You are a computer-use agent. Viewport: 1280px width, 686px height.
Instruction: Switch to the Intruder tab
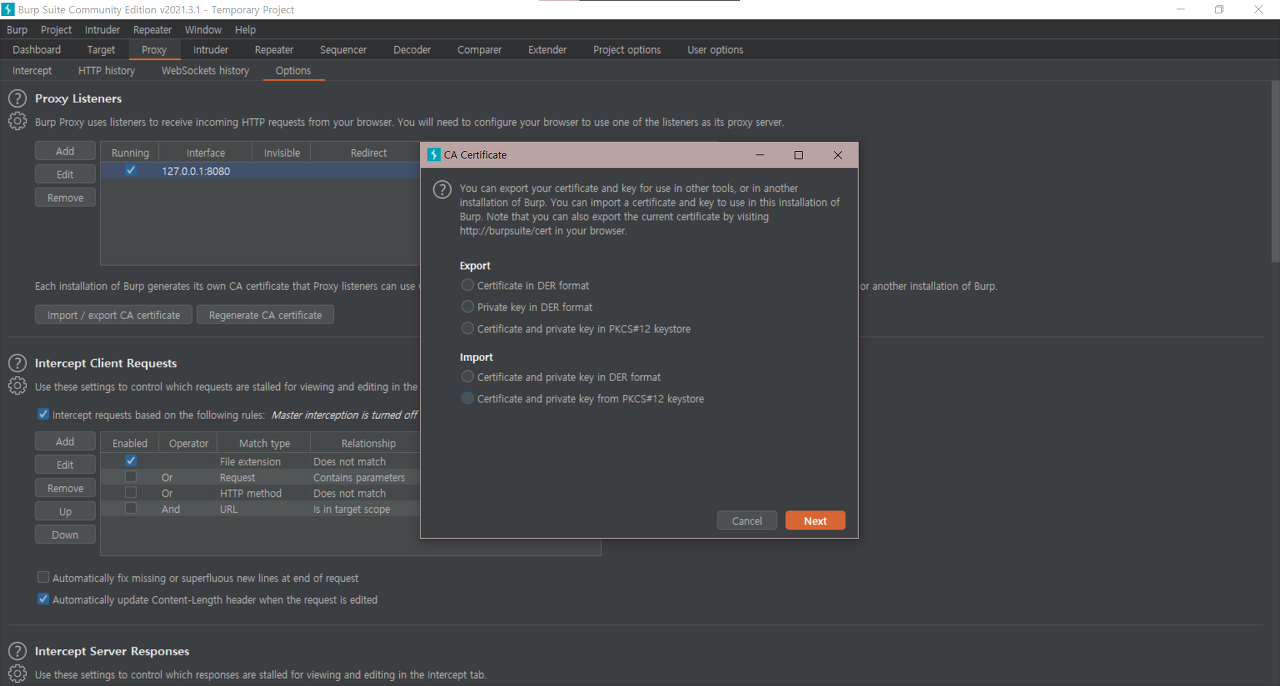click(x=211, y=50)
